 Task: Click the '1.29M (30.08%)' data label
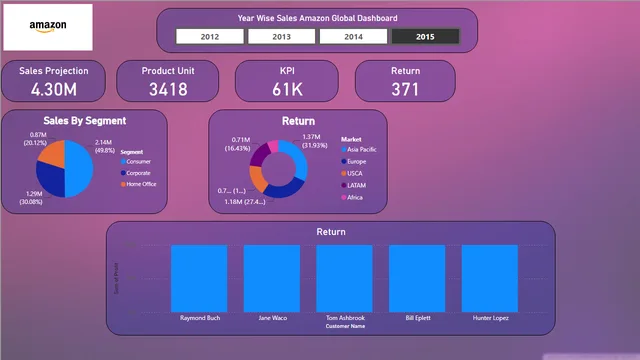[31, 198]
